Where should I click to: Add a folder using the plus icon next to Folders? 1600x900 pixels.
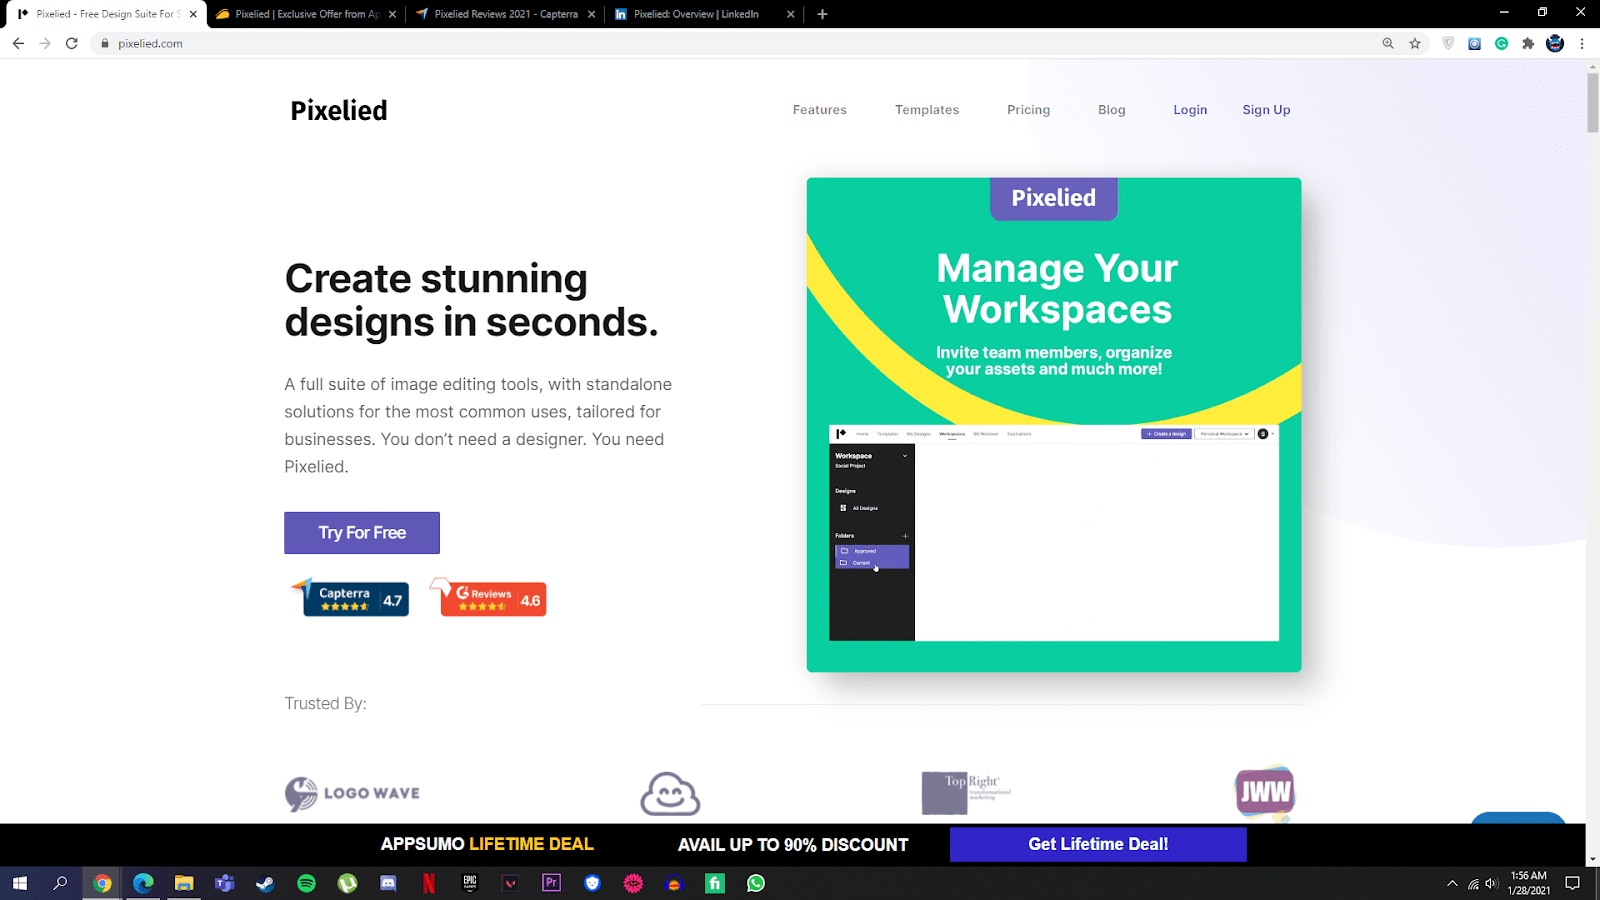click(x=906, y=536)
